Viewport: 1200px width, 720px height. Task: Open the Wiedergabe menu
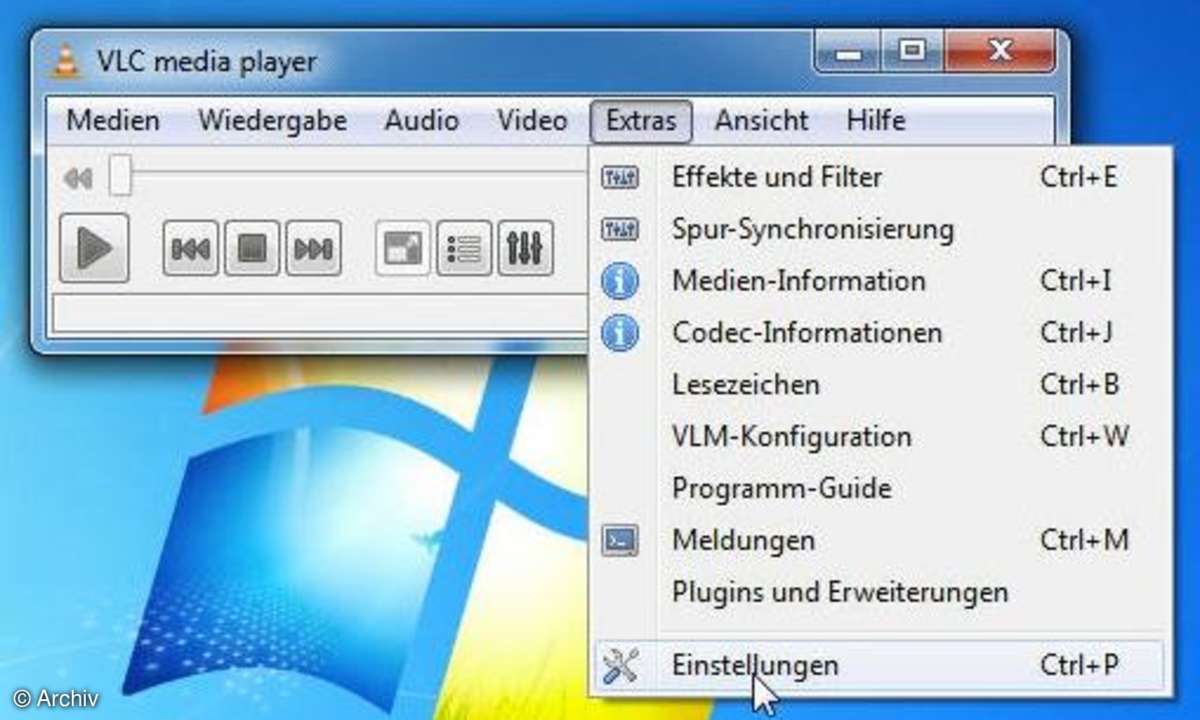(x=272, y=121)
